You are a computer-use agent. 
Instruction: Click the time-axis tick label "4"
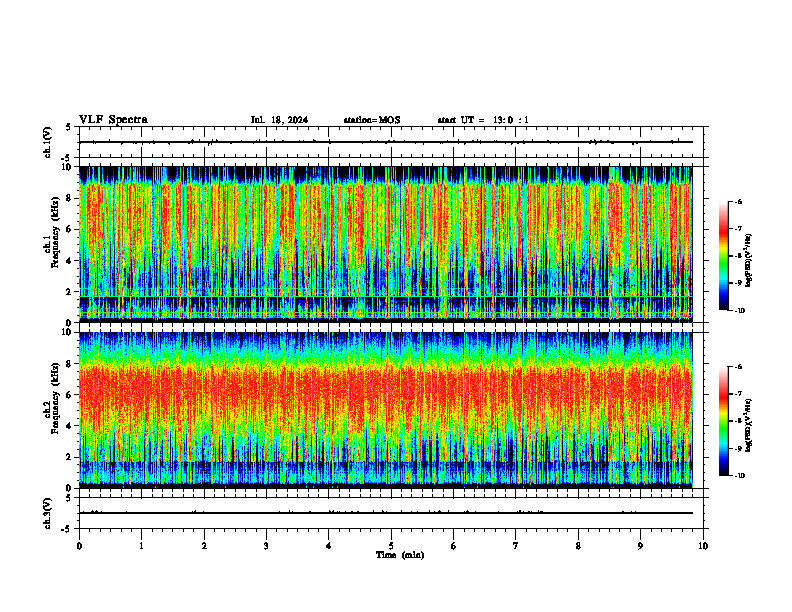click(329, 546)
